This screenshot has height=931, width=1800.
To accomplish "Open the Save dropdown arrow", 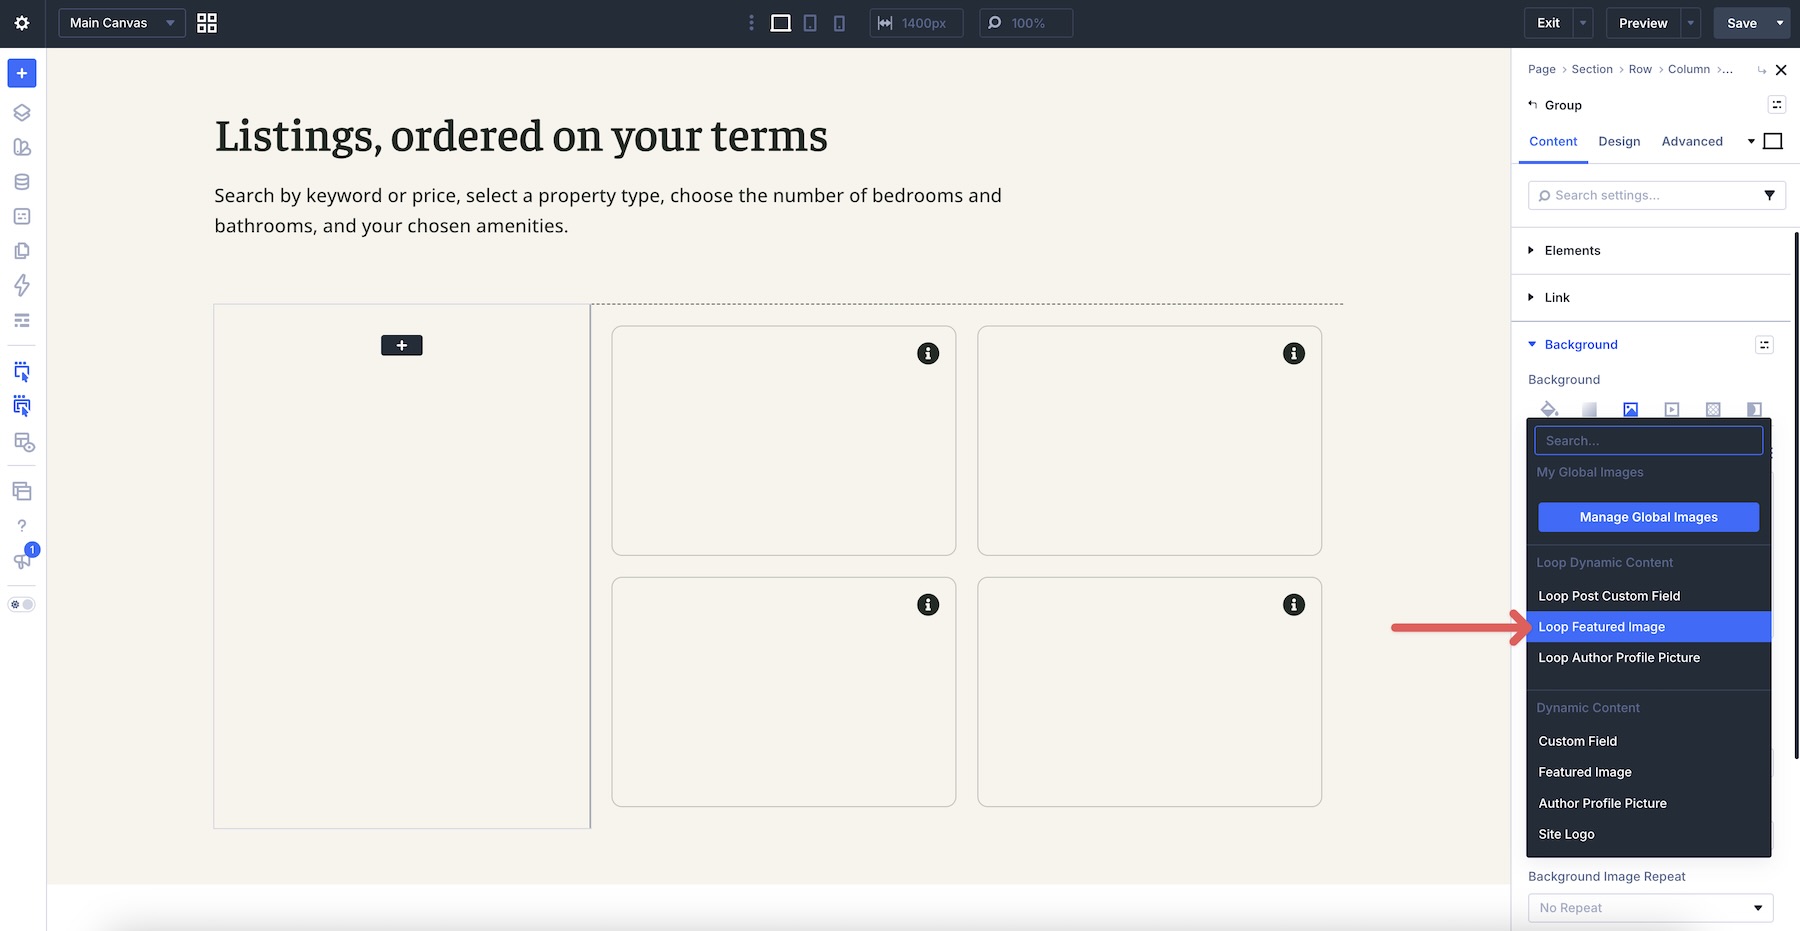I will 1780,23.
